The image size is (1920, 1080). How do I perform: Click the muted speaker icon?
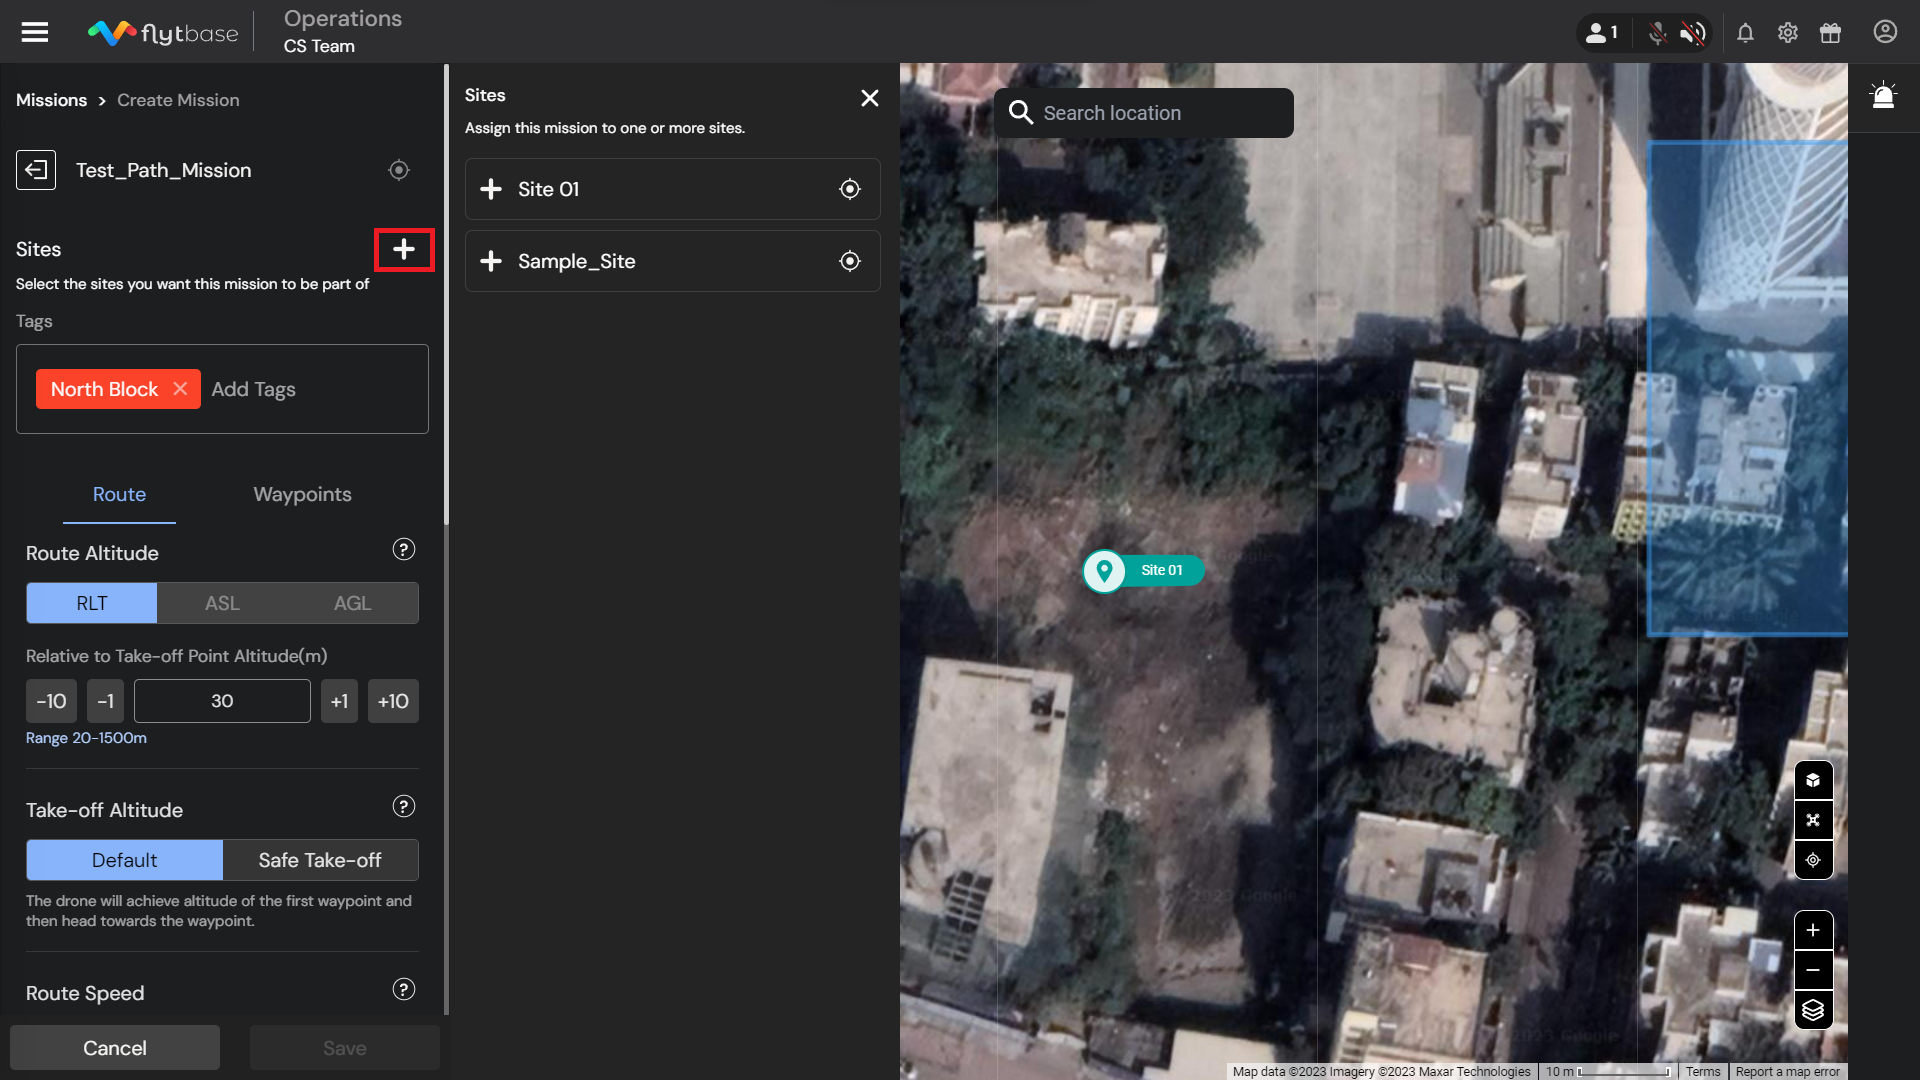click(x=1692, y=33)
